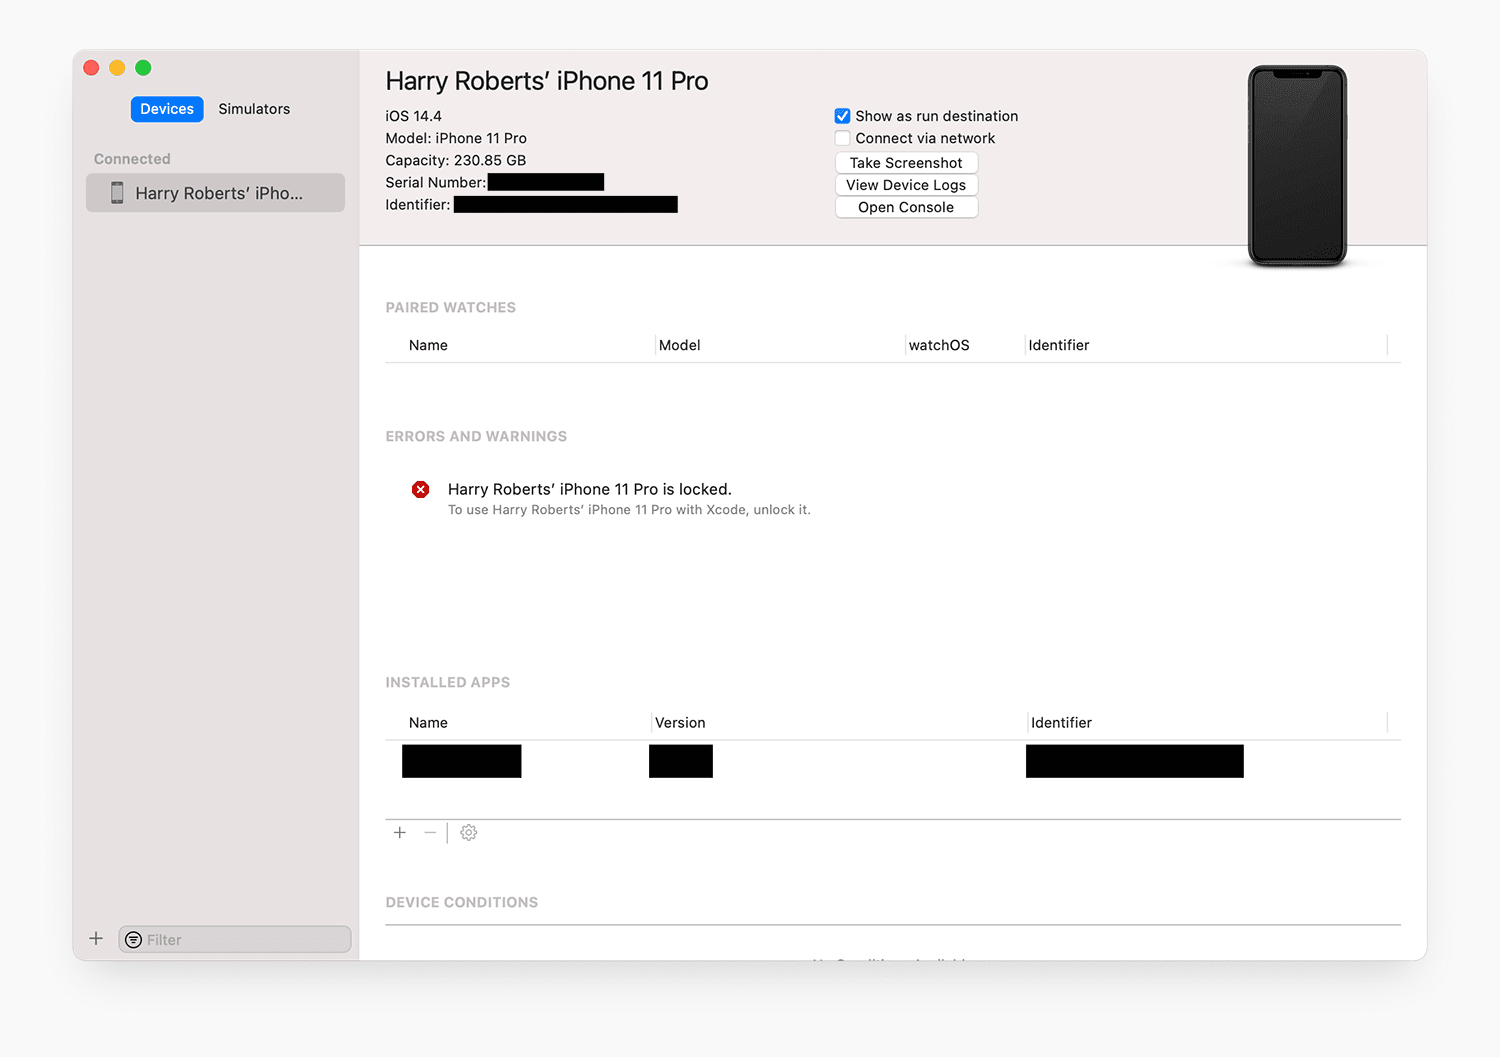Click the 'DEVICE CONDITIONS' section heading
The width and height of the screenshot is (1500, 1057).
(x=462, y=902)
